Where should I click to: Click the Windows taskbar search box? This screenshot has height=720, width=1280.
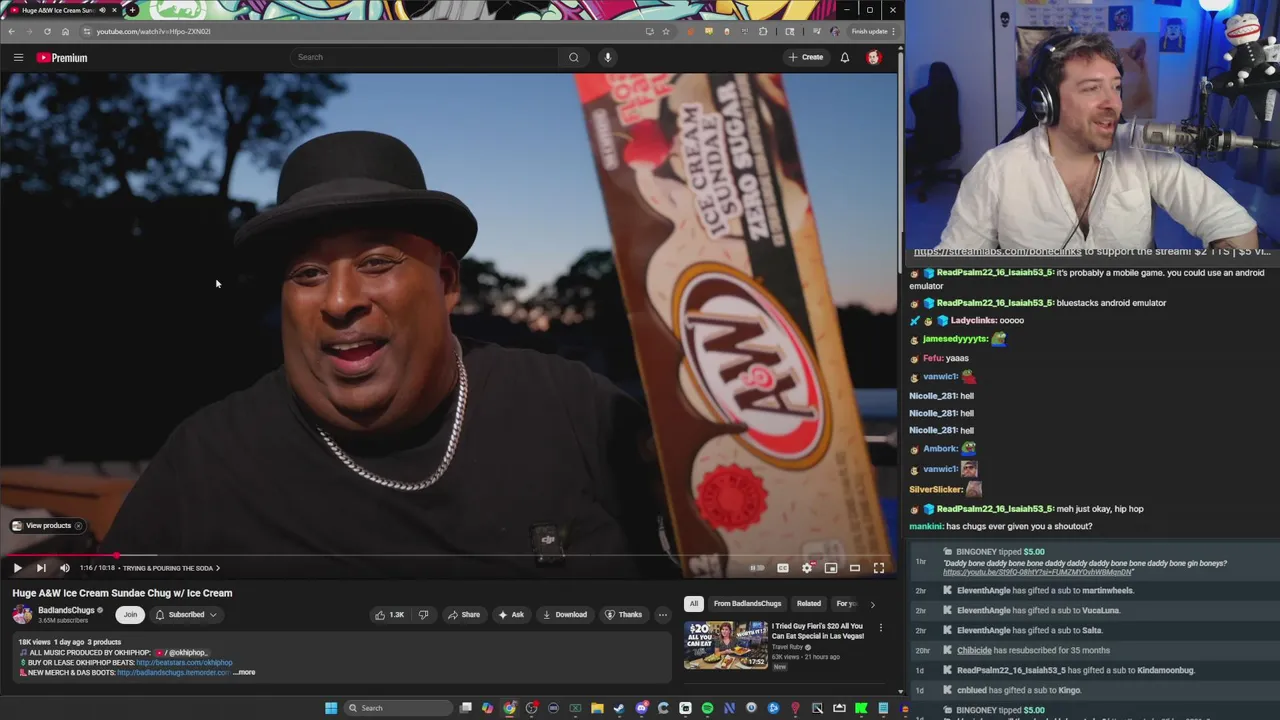click(x=399, y=708)
